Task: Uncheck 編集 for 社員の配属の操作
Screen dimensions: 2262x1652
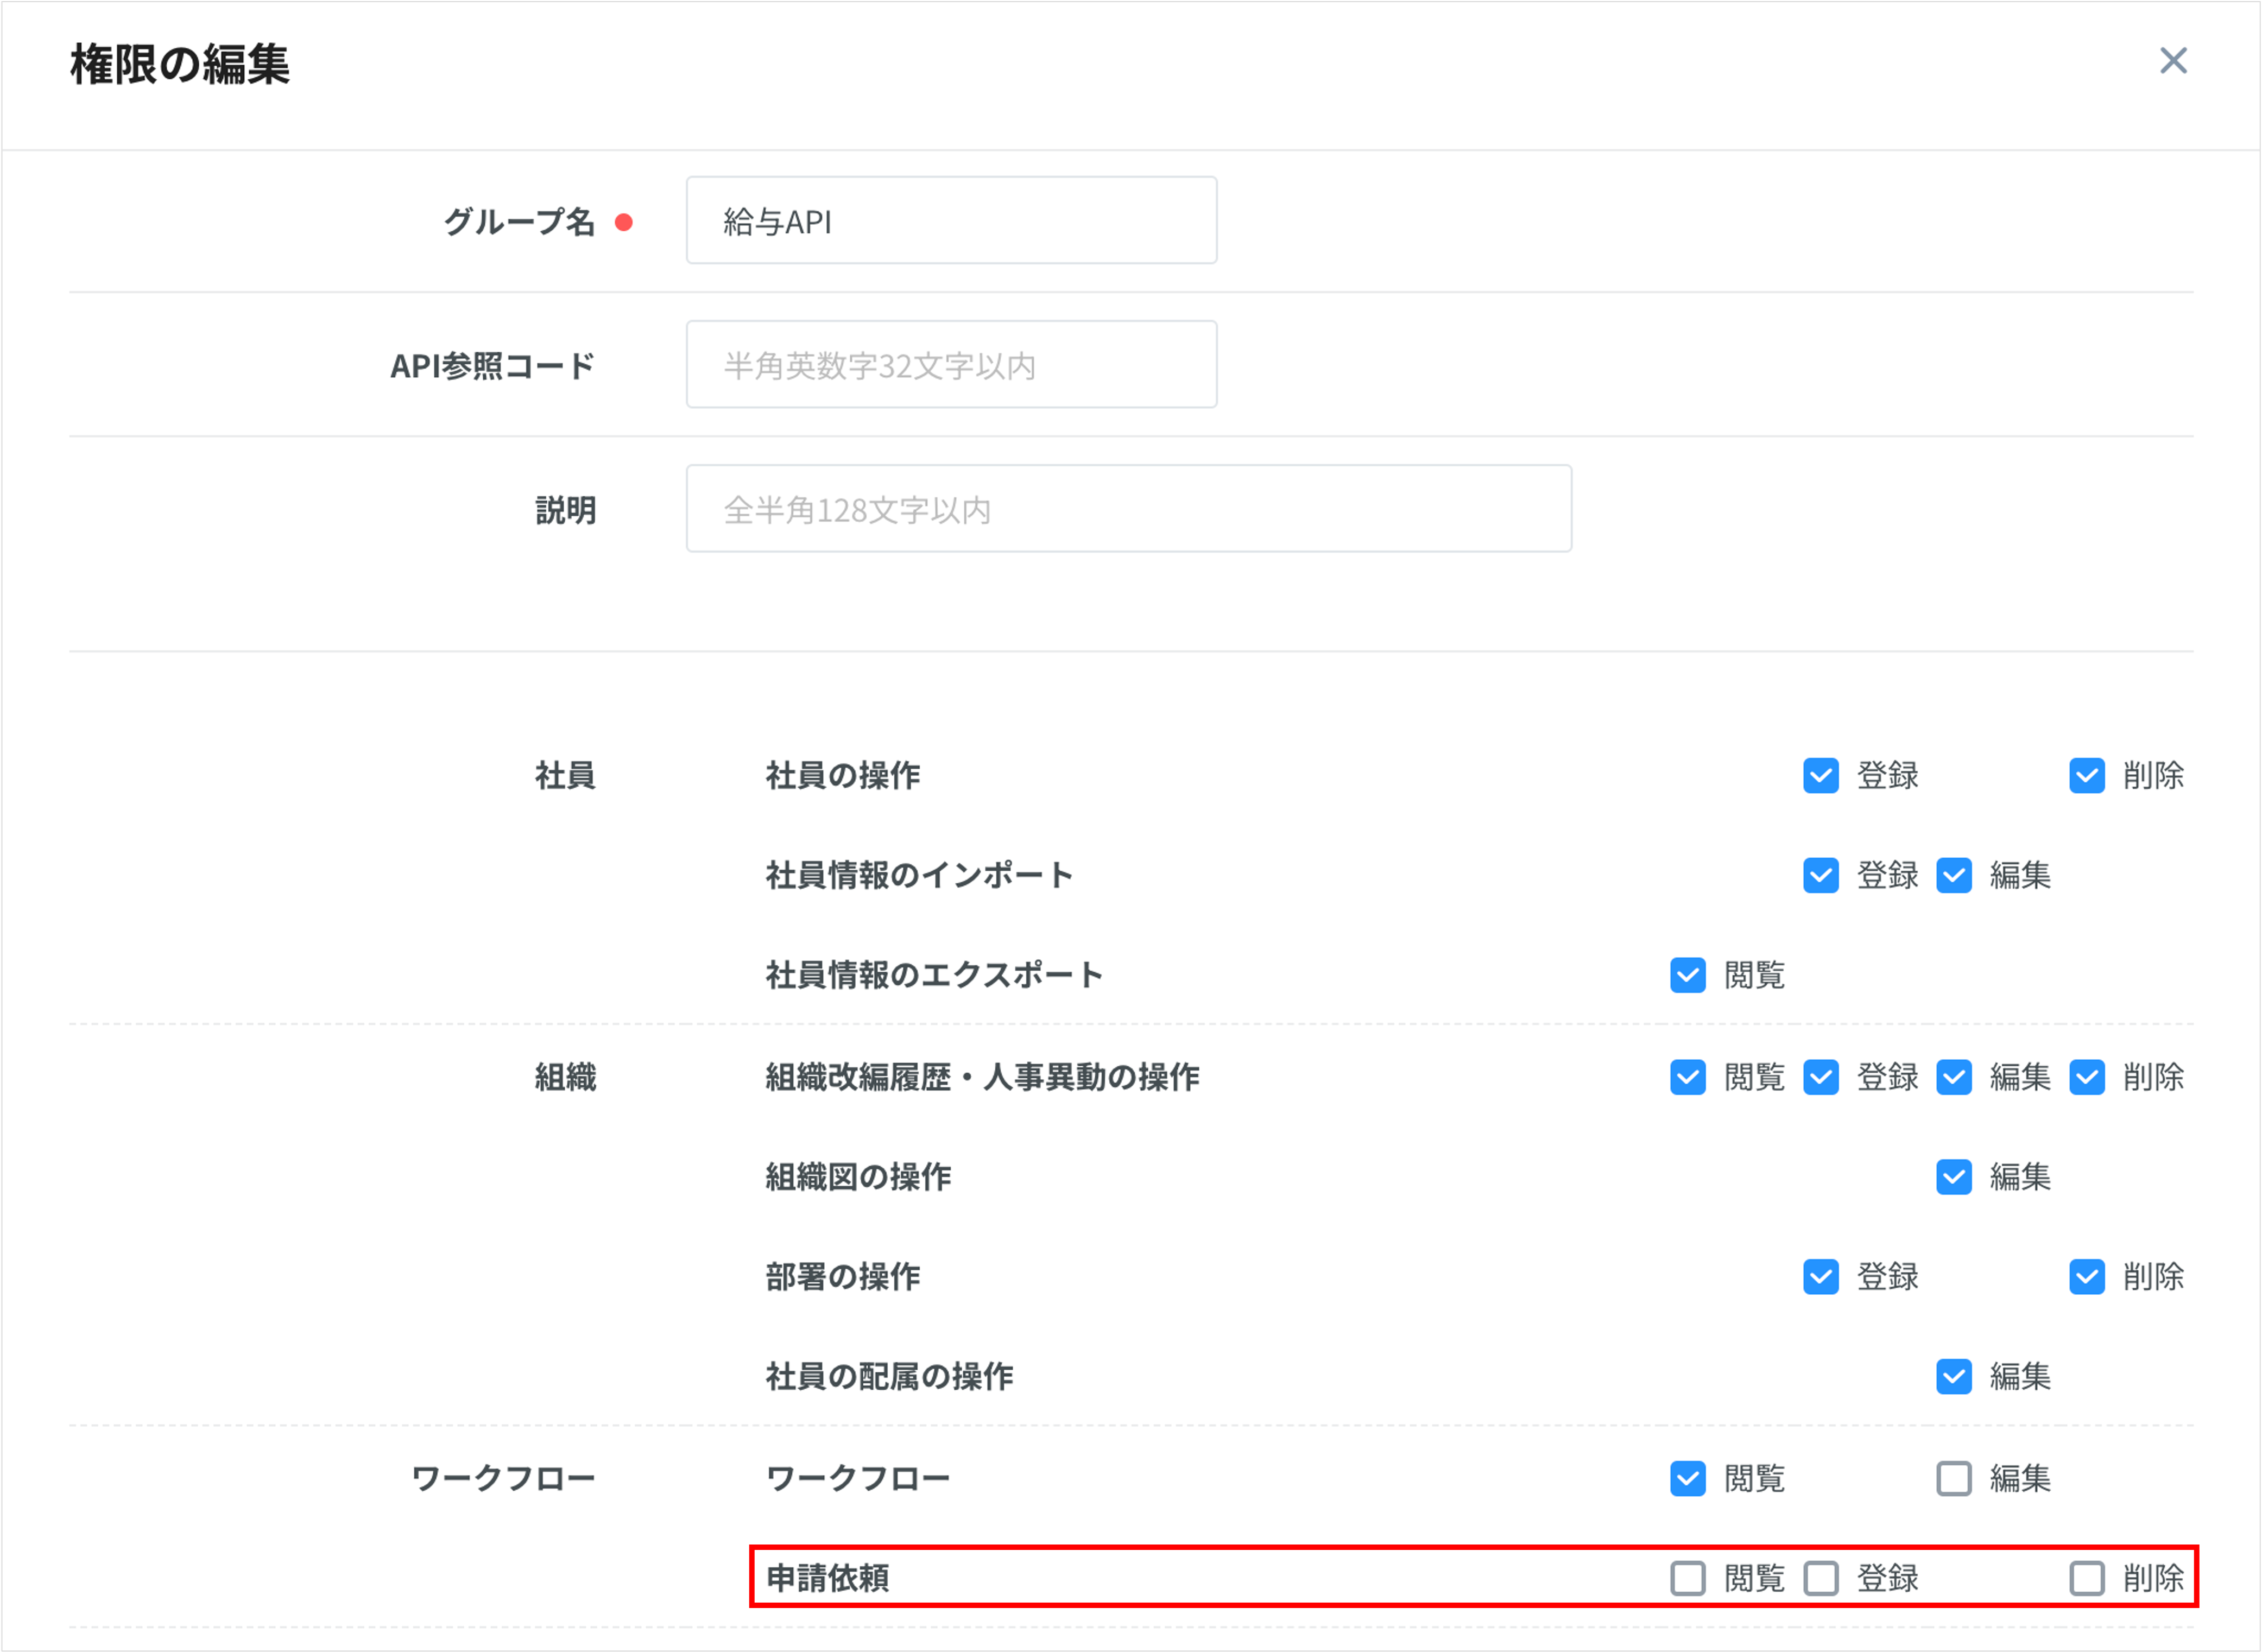Action: 1955,1377
